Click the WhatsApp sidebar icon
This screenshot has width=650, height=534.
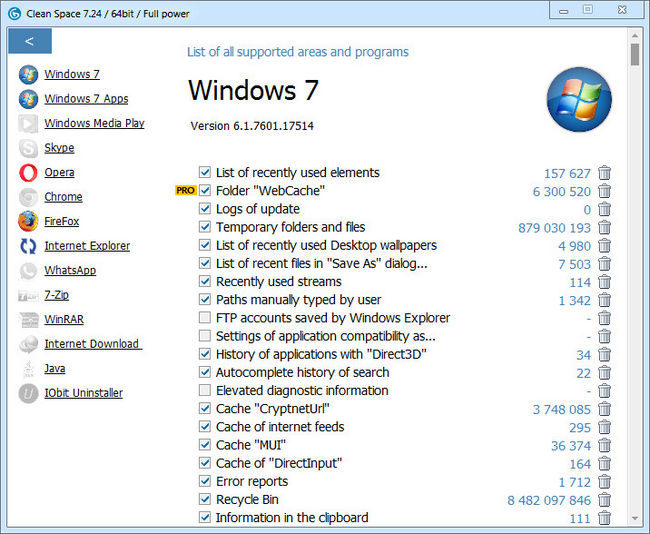pyautogui.click(x=28, y=270)
